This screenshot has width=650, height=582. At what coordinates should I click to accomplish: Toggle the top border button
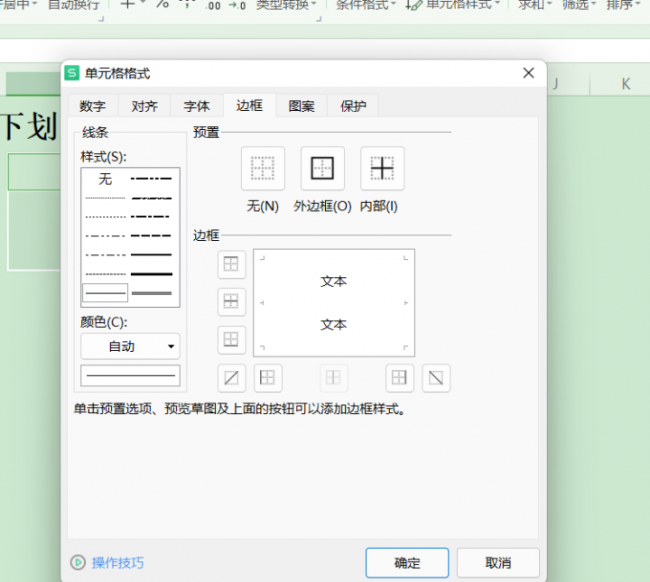[x=231, y=264]
